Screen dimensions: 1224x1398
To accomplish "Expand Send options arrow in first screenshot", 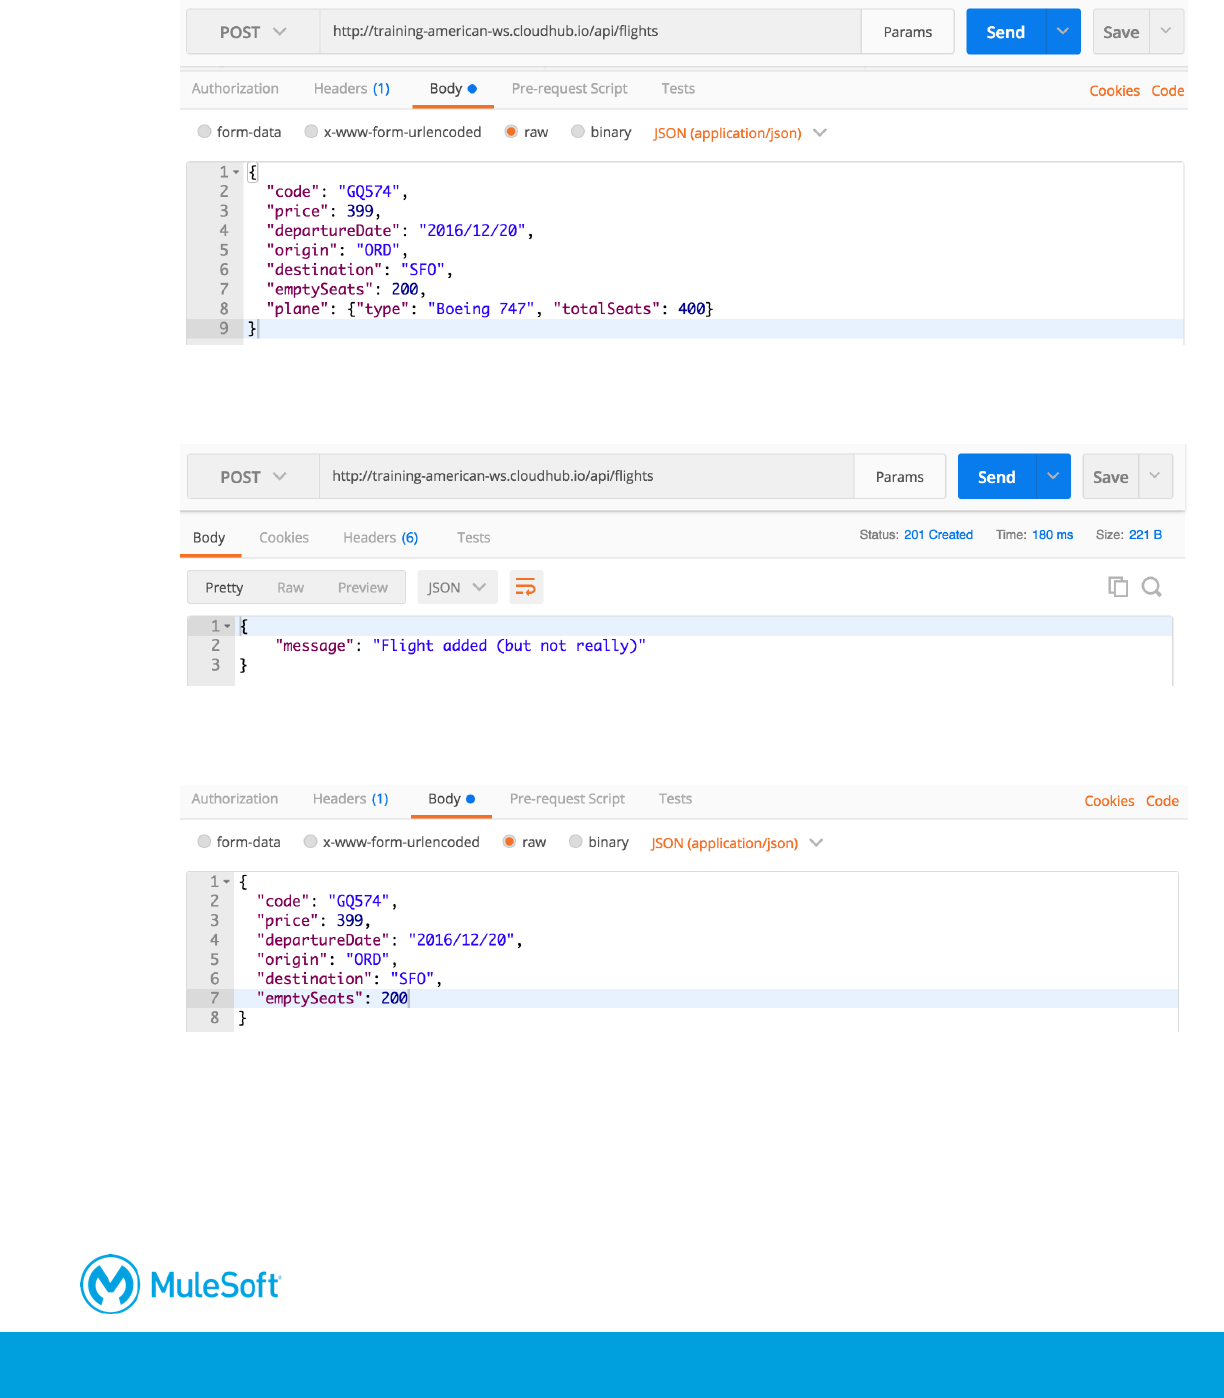I will pyautogui.click(x=1063, y=32).
